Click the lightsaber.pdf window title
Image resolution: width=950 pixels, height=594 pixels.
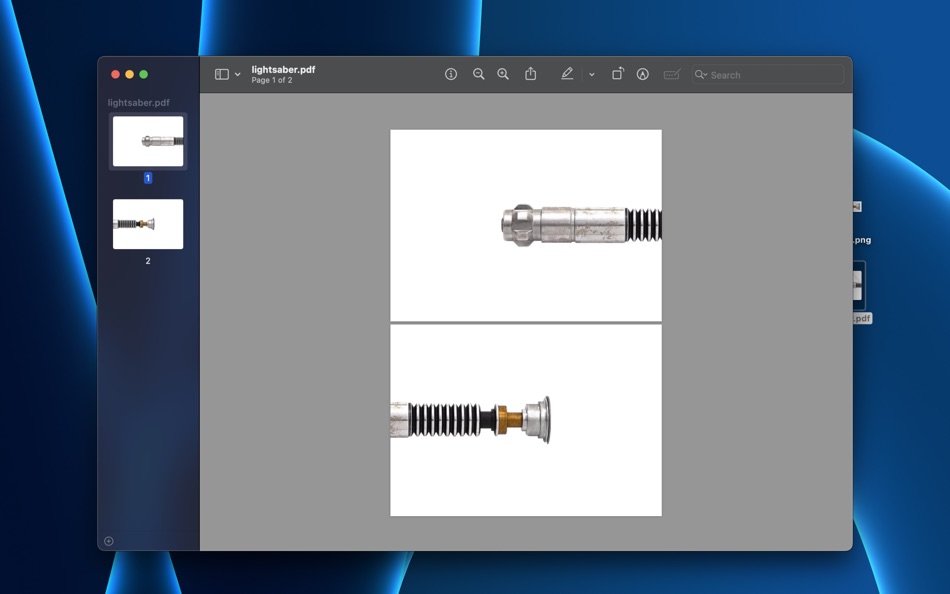[x=283, y=70]
